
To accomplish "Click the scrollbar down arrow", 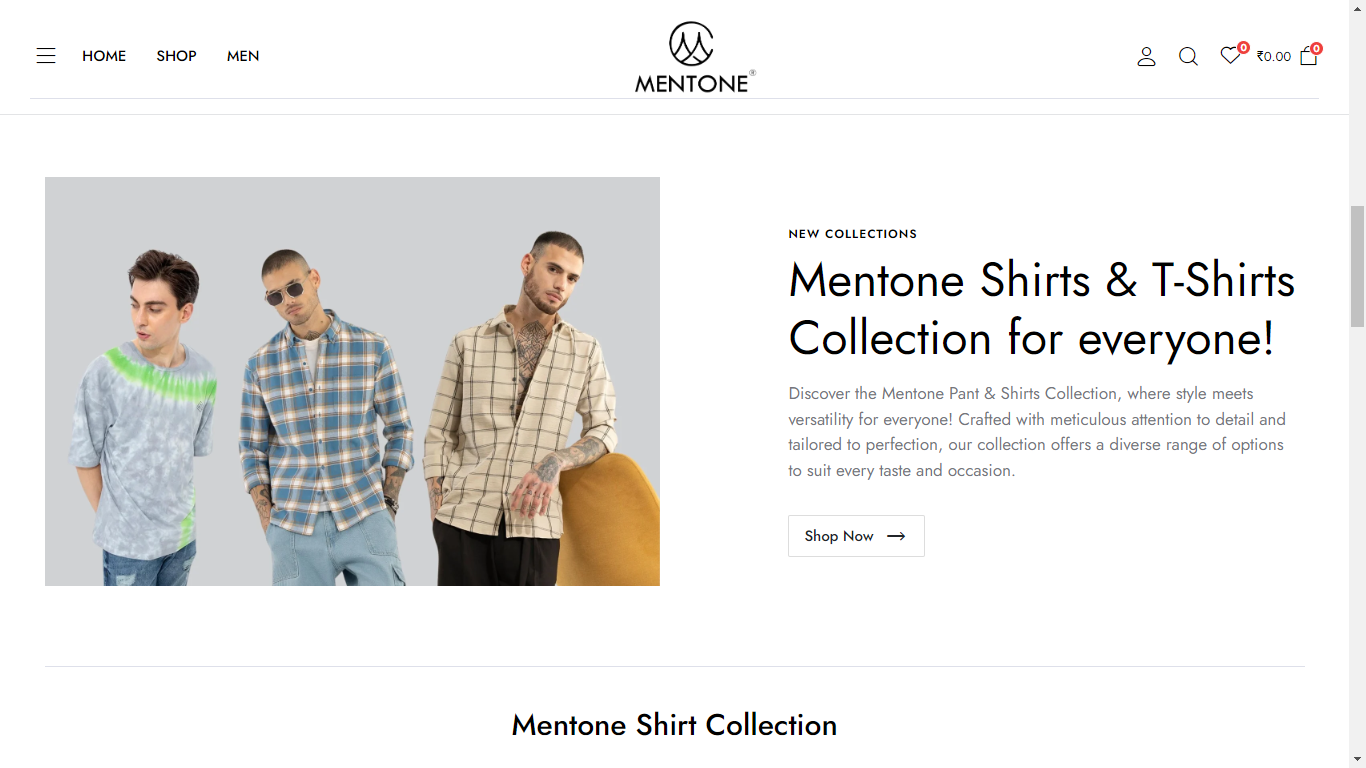I will 1357,760.
